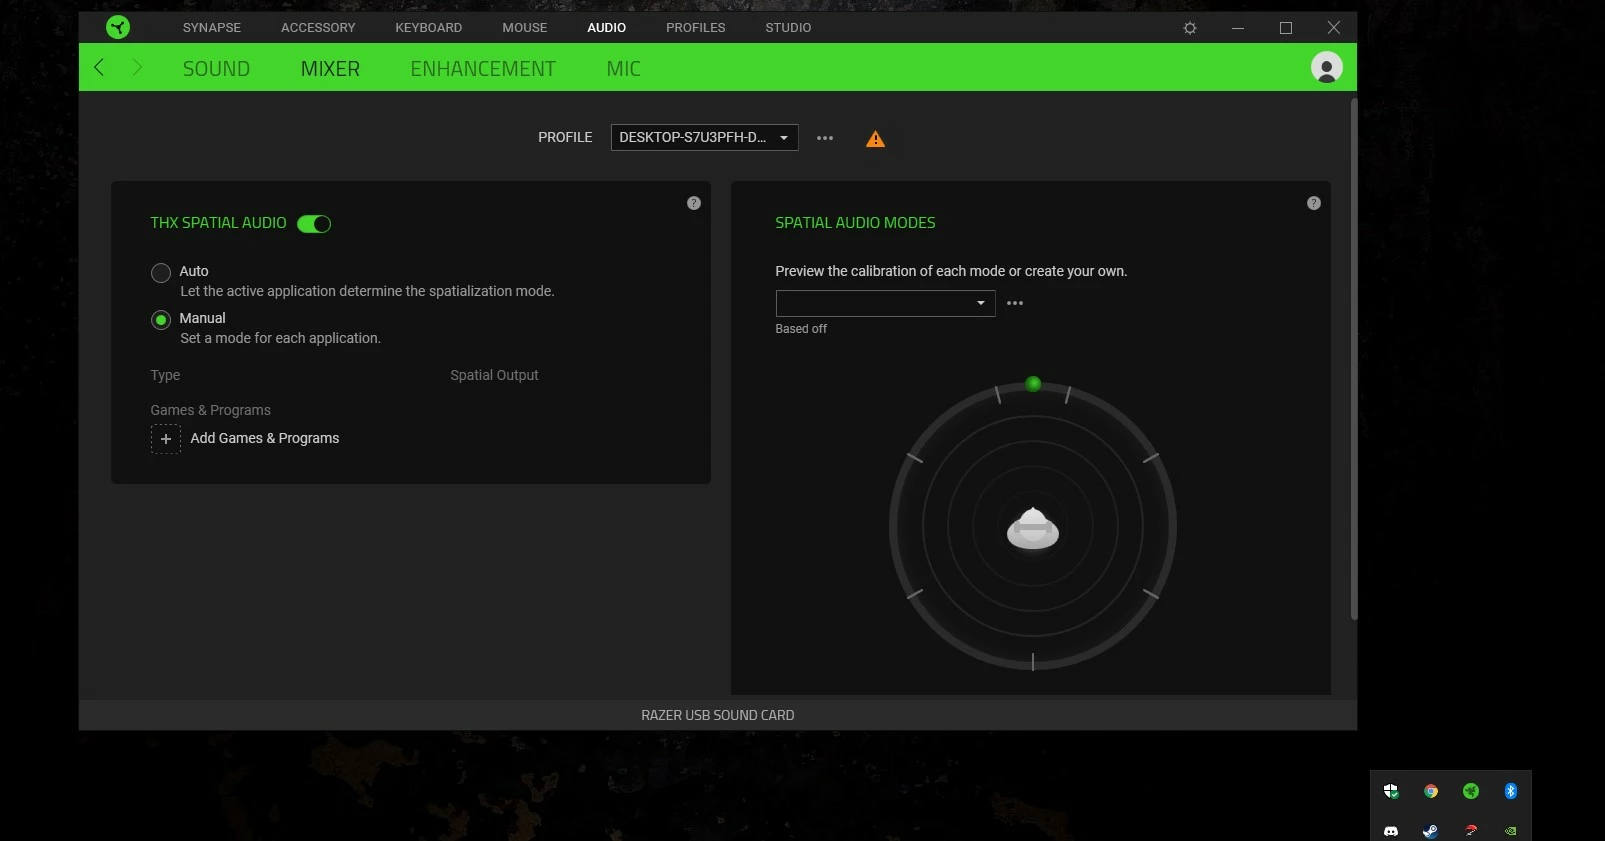Screen dimensions: 1605x841
Task: Open the profile options ellipsis menu
Action: tap(825, 138)
